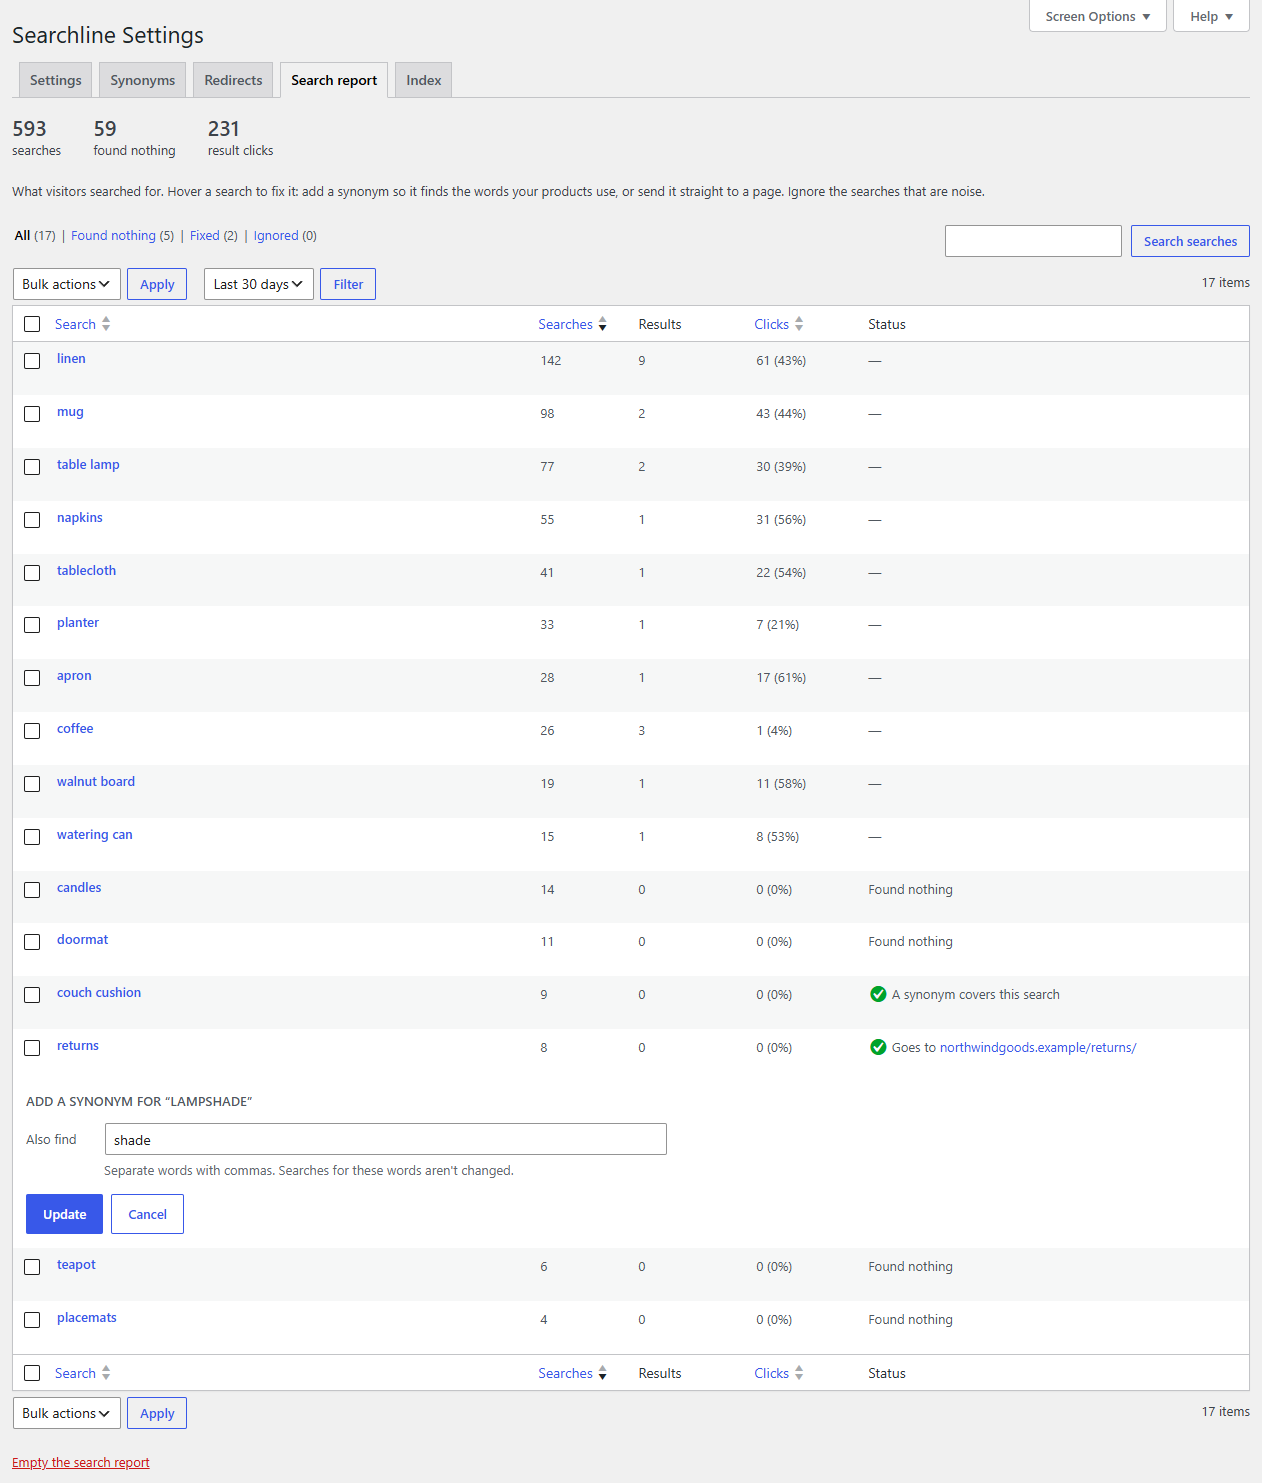Go to the Index tab
This screenshot has height=1483, width=1262.
click(424, 80)
